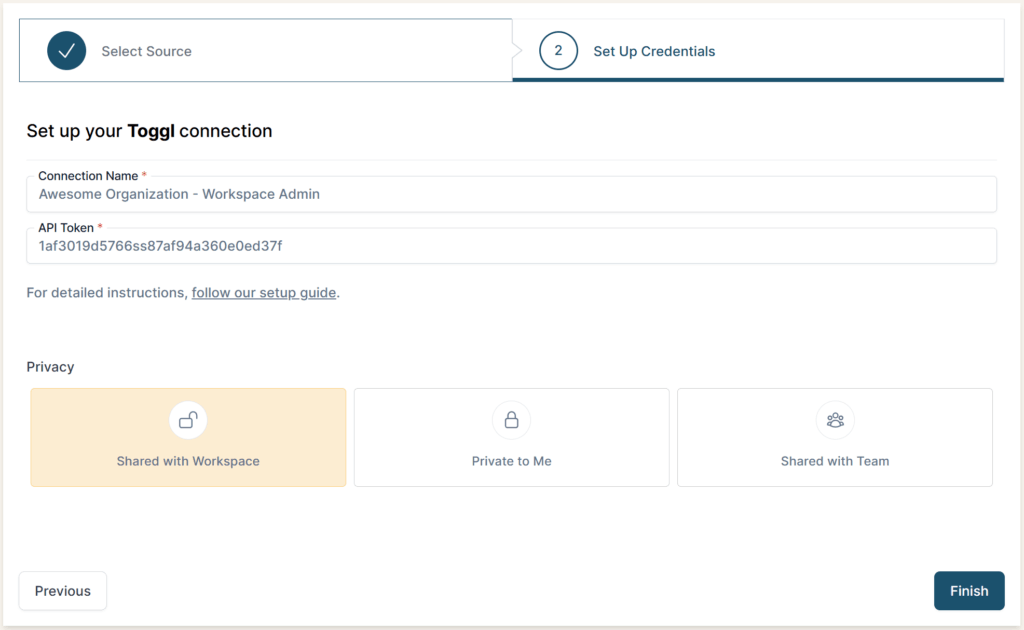1024x630 pixels.
Task: Focus the API Token input field
Action: coord(511,246)
